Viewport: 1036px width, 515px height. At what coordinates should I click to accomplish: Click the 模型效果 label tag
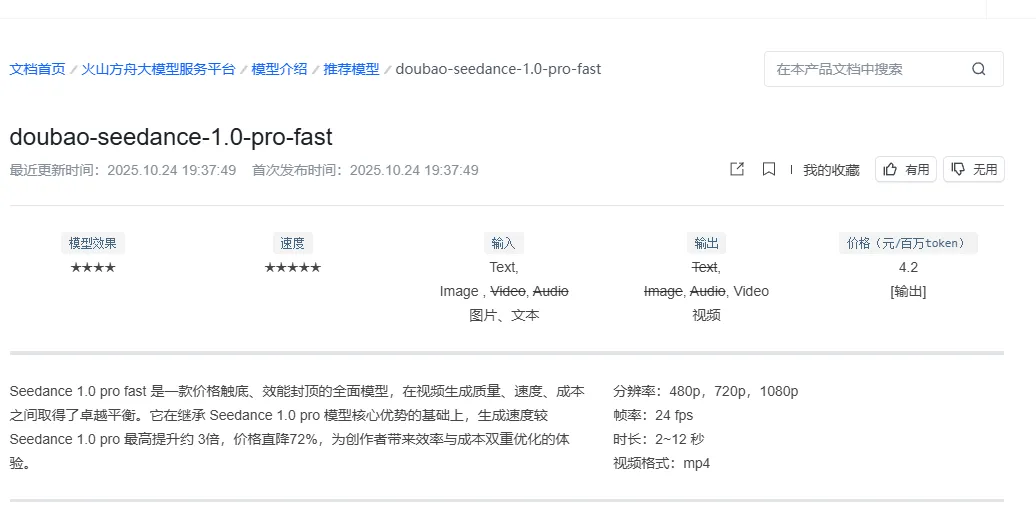click(x=93, y=243)
